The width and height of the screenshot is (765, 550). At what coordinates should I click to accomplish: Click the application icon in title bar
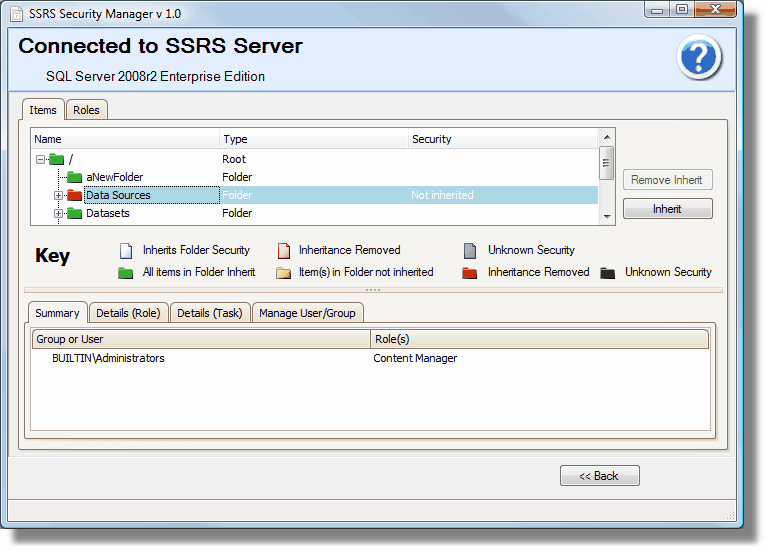[x=17, y=14]
